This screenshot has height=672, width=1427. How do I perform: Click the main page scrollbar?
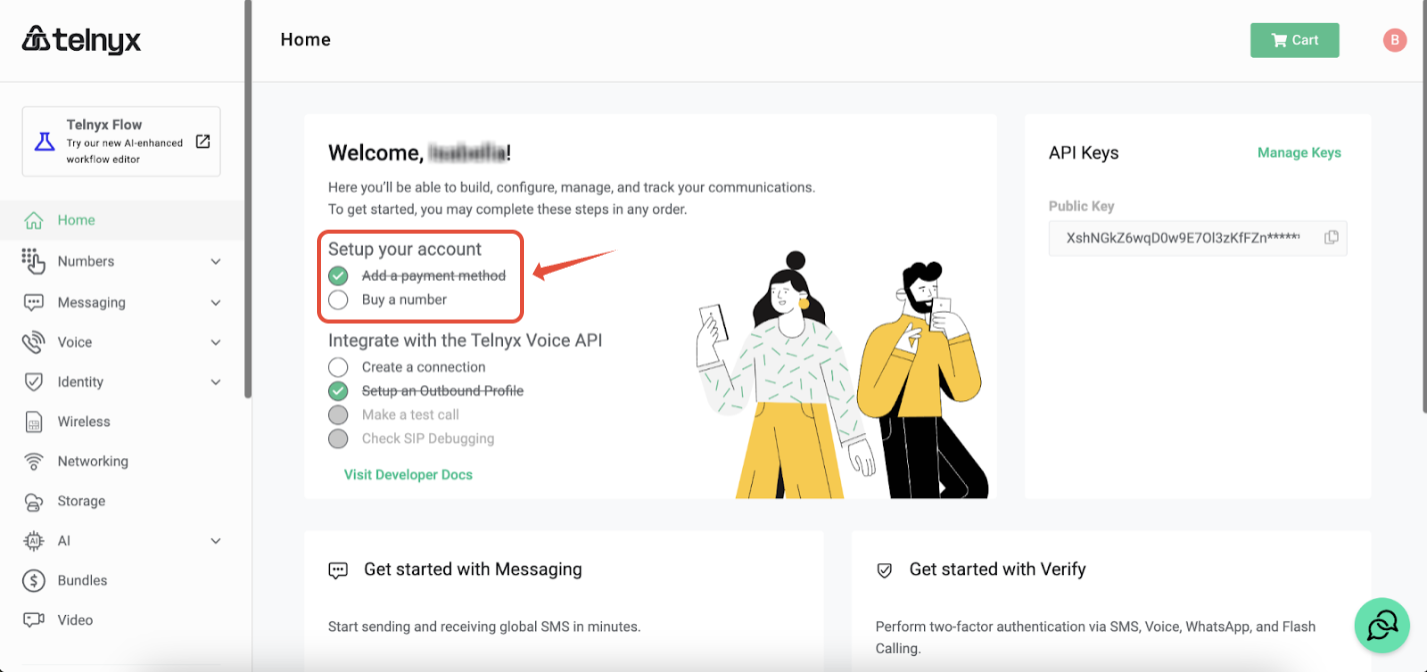point(1423,205)
